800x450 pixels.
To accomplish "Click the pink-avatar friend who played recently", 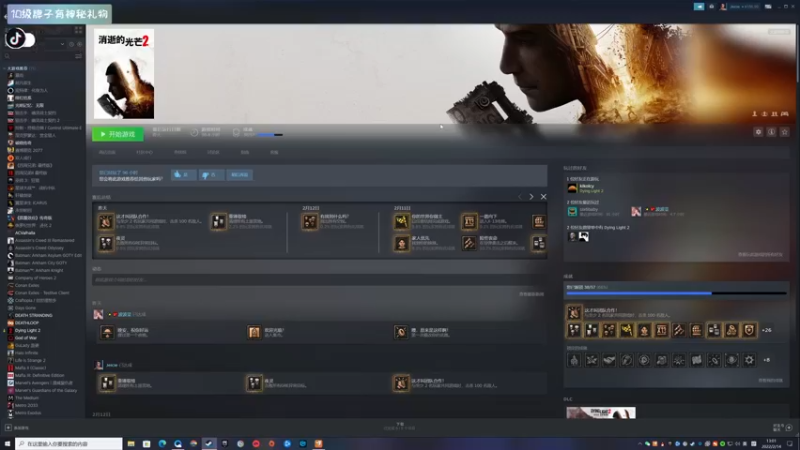I will pyautogui.click(x=636, y=211).
